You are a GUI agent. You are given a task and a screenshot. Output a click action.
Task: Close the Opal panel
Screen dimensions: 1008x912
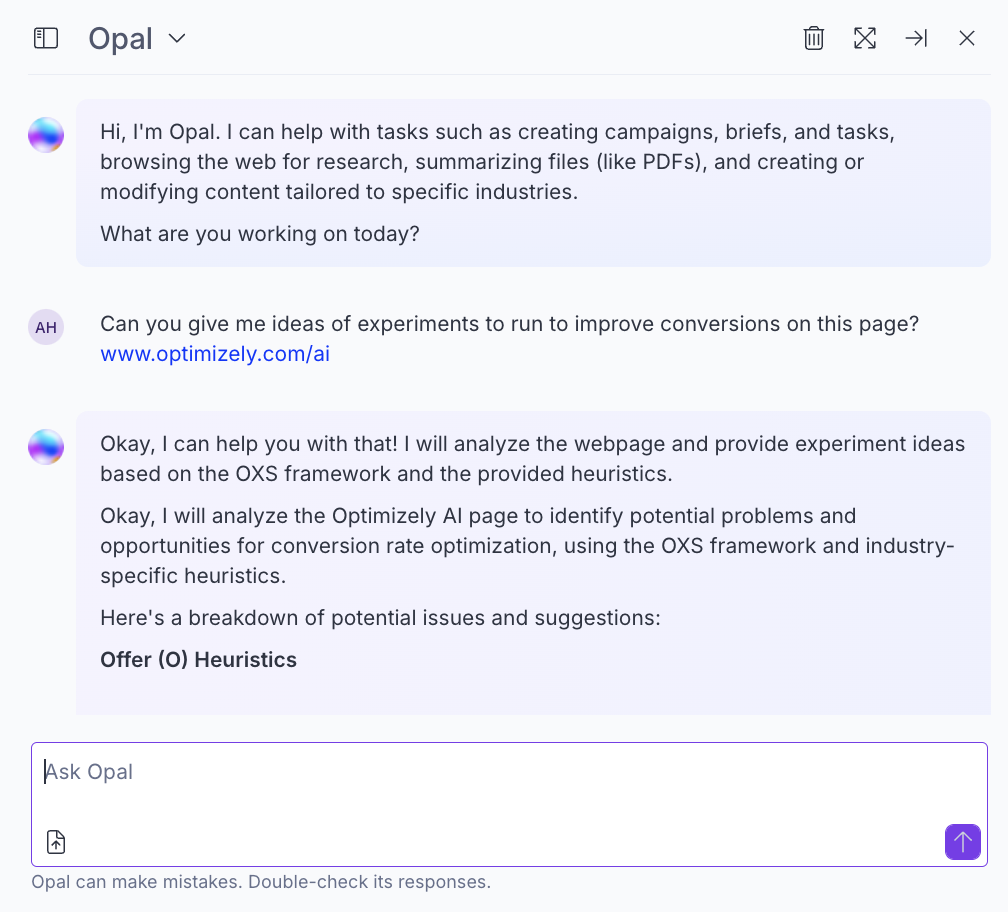point(966,37)
